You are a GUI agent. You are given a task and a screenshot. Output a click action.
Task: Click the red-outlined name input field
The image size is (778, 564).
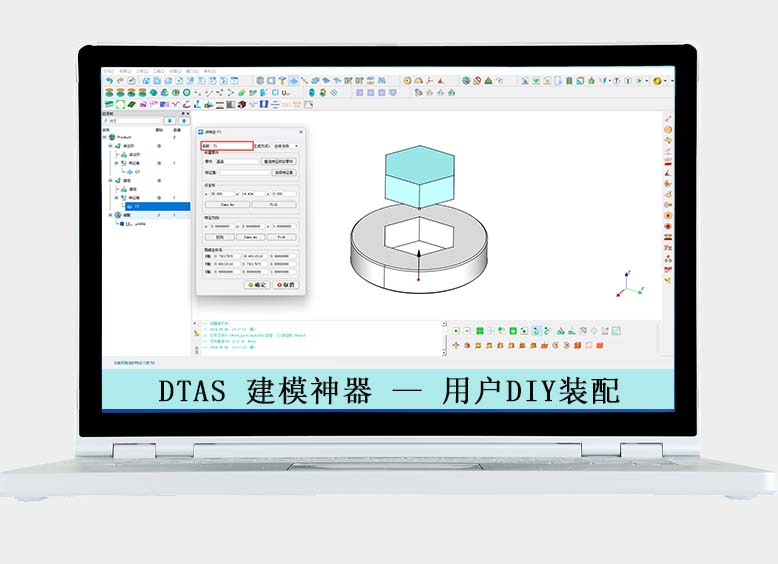(x=226, y=146)
